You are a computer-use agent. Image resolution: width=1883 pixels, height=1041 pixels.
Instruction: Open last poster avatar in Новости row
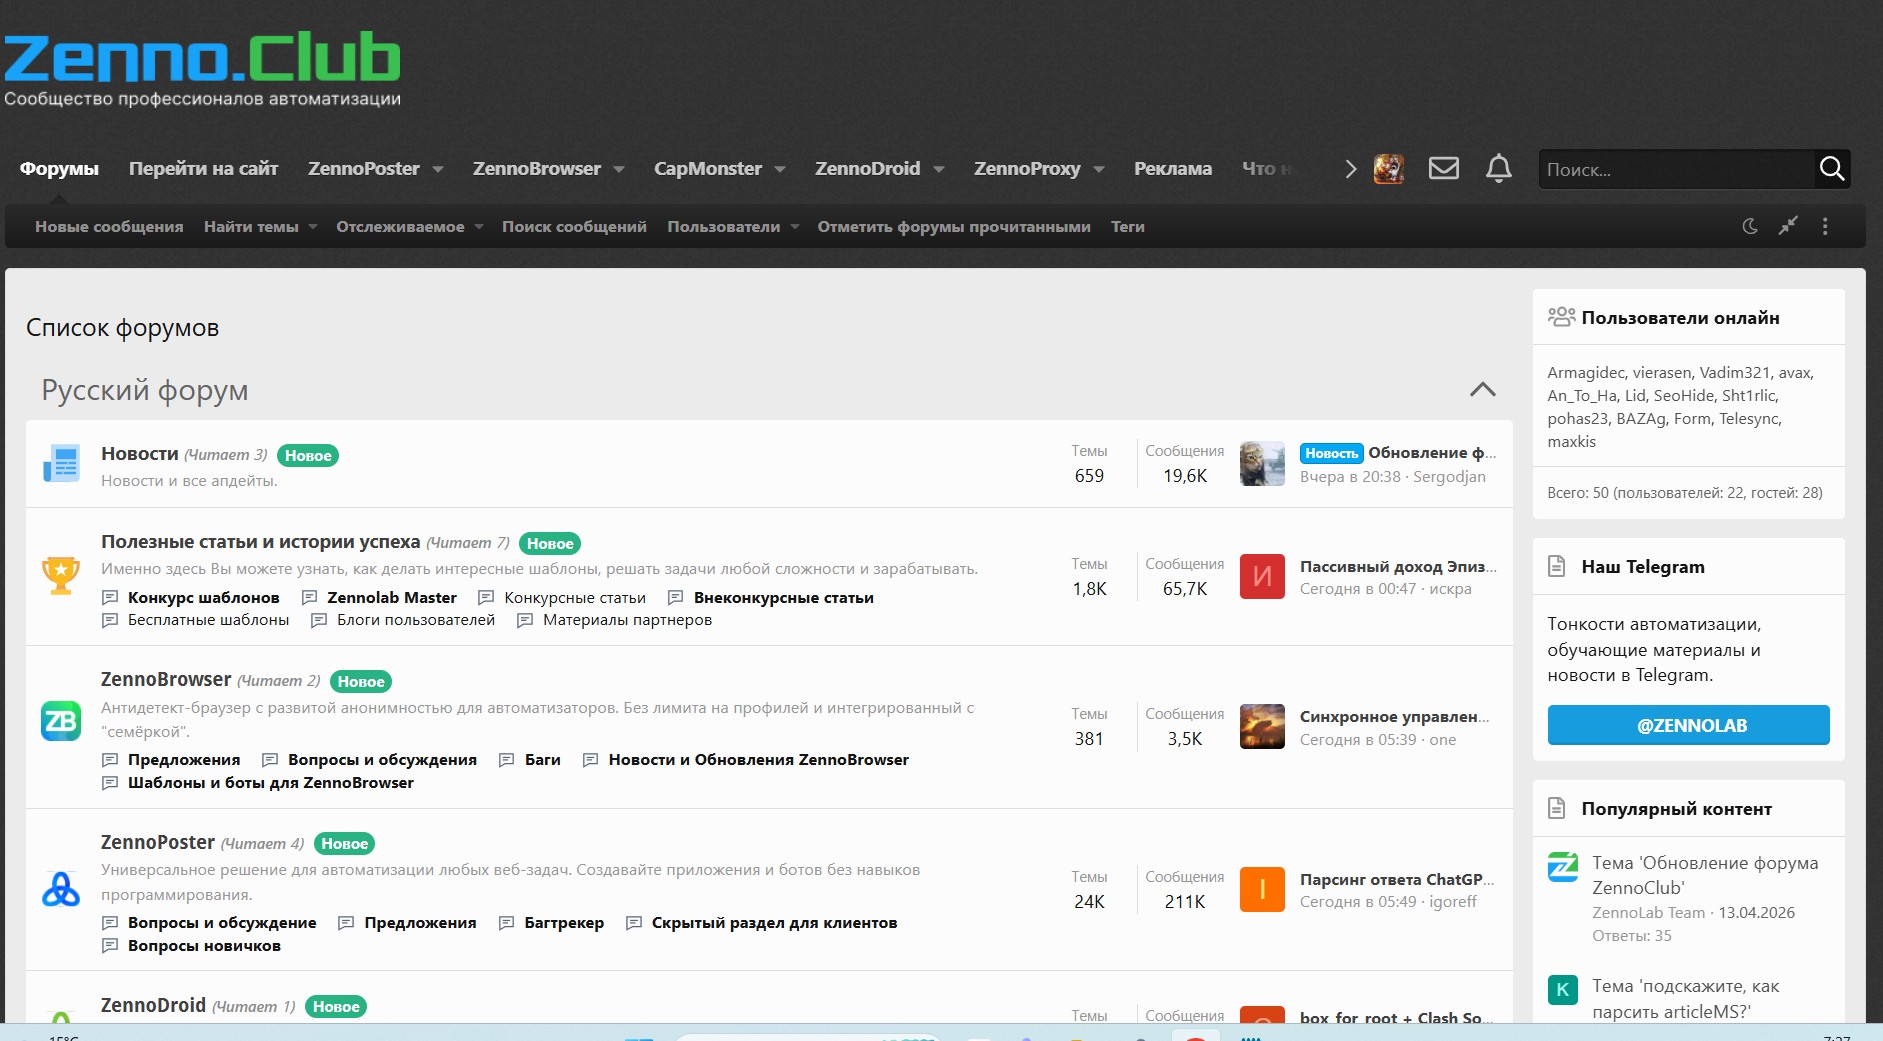pyautogui.click(x=1262, y=464)
